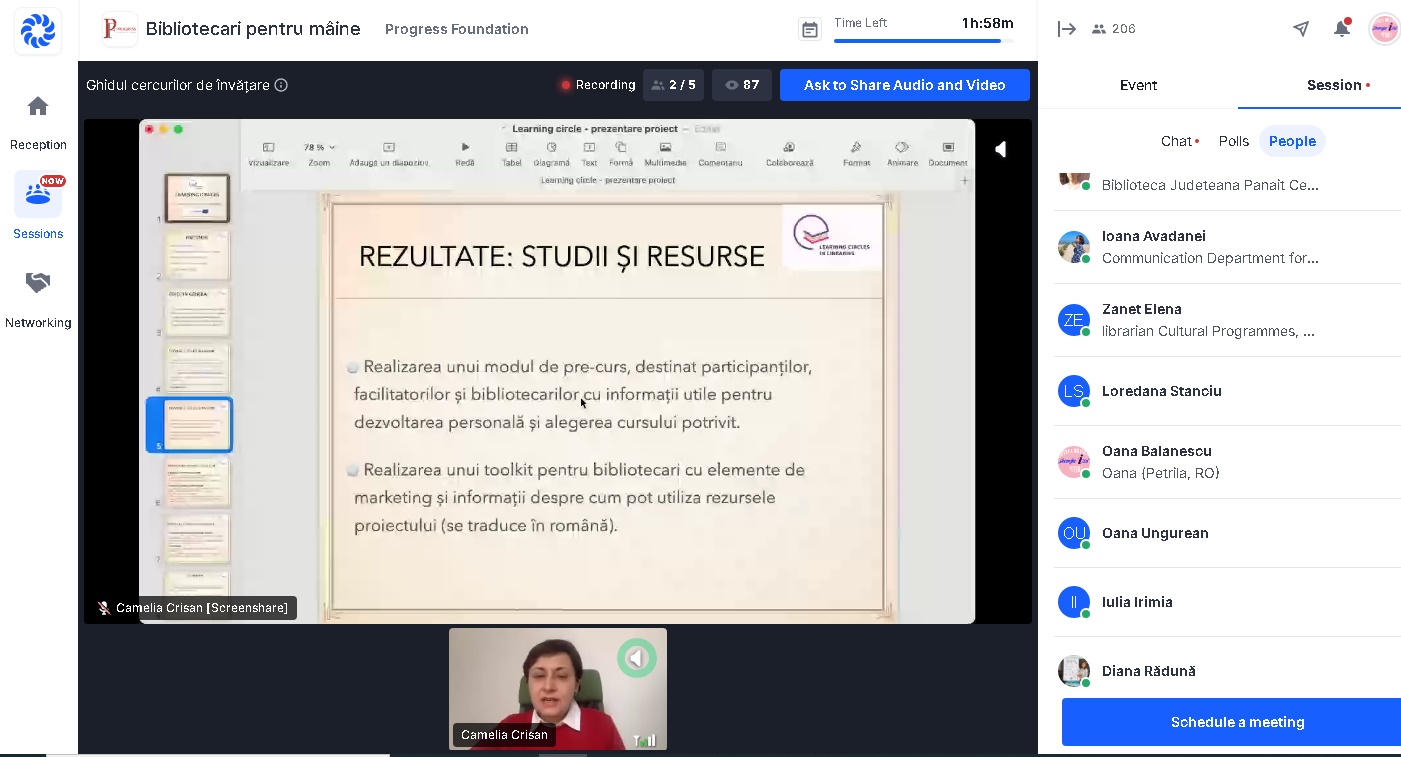
Task: Click the Time Left progress bar
Action: (x=922, y=41)
